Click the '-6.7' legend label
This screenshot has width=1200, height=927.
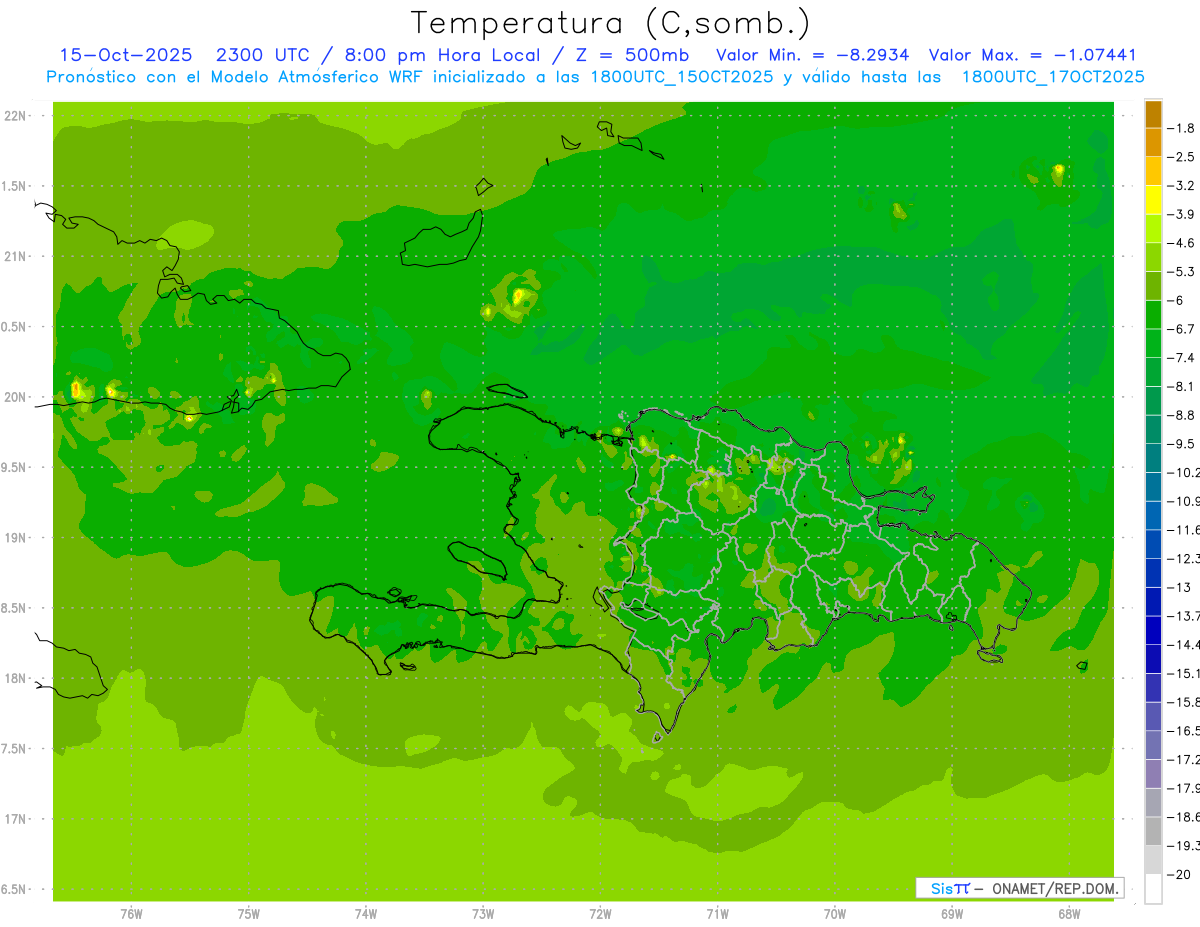coord(1180,329)
